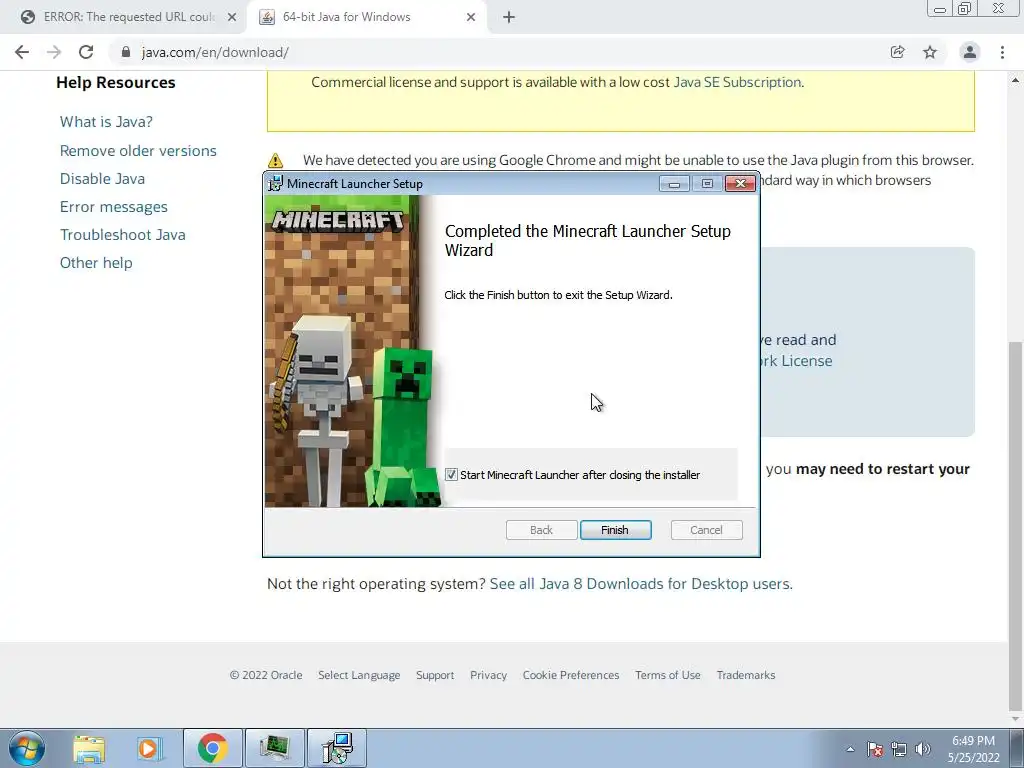Image resolution: width=1024 pixels, height=768 pixels.
Task: Minimize the Minecraft Launcher Setup dialog
Action: pos(675,184)
